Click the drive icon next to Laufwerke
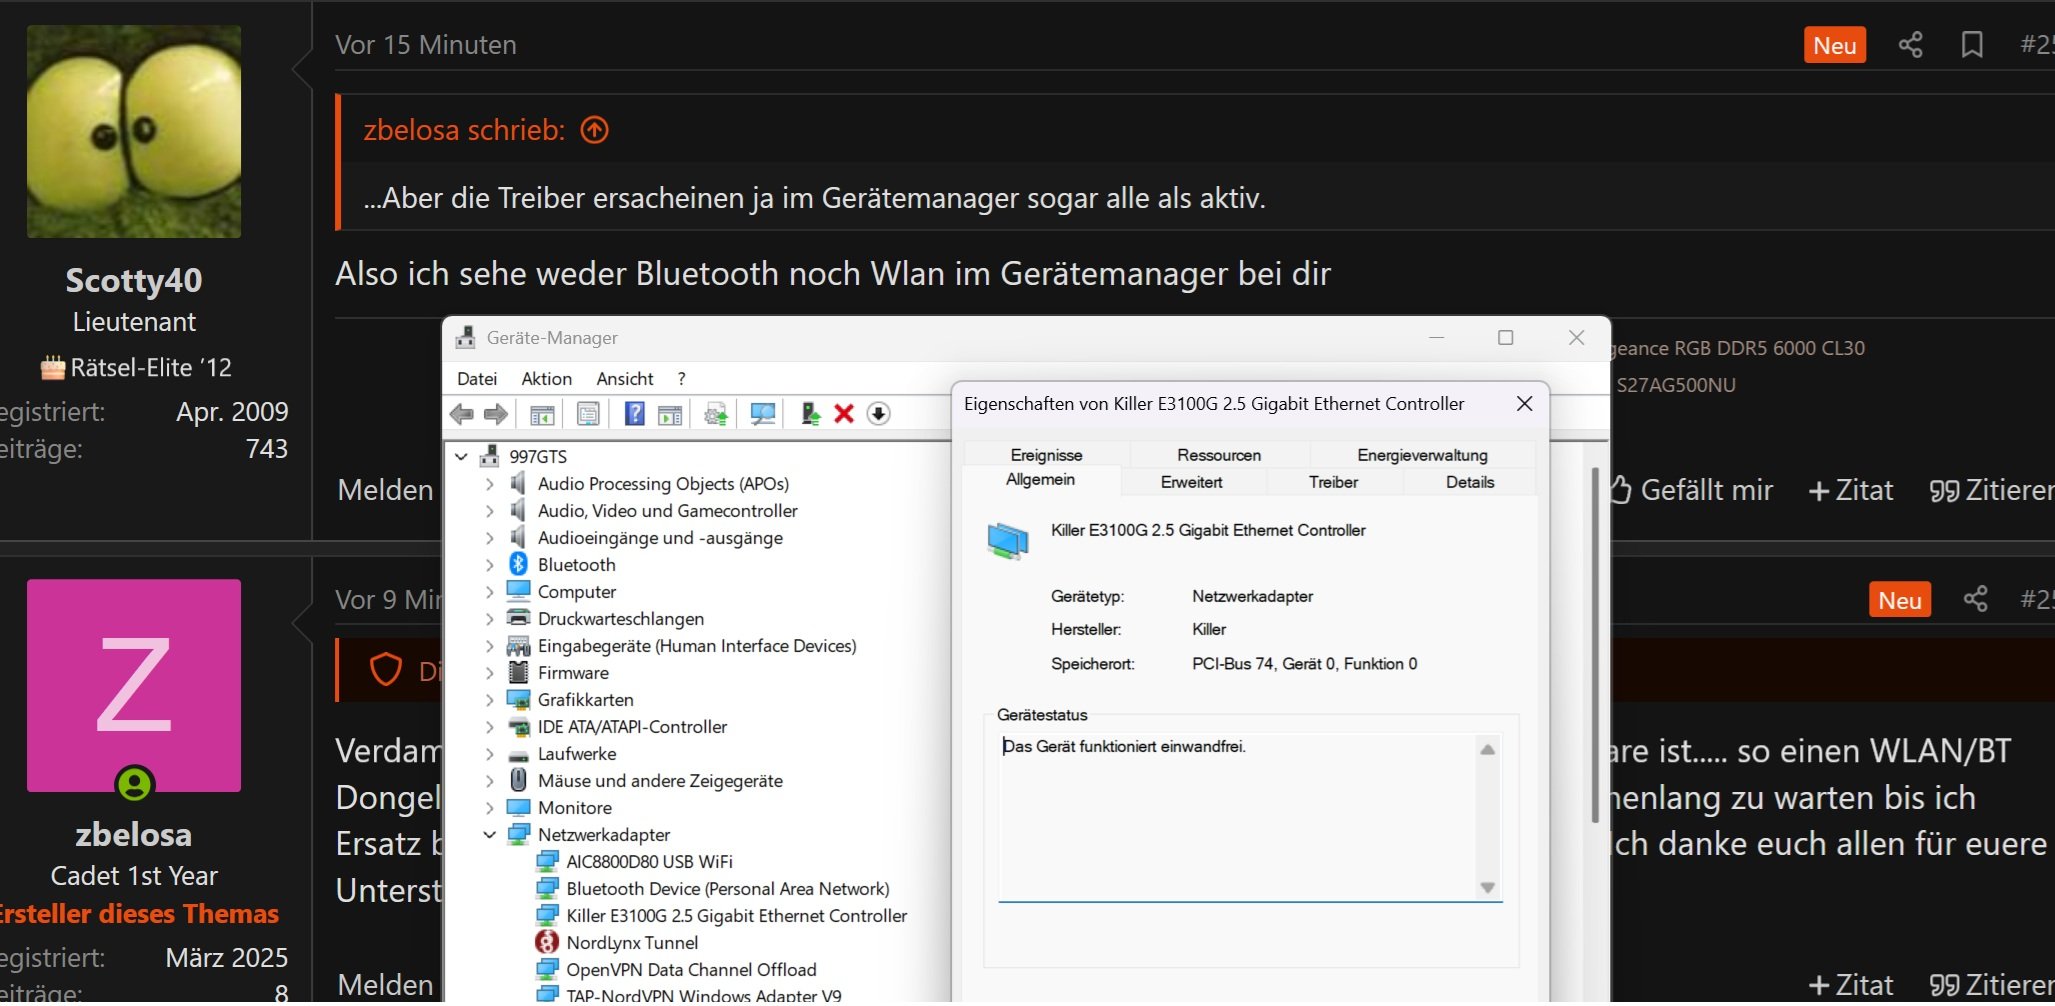The image size is (2055, 1006). pyautogui.click(x=518, y=755)
